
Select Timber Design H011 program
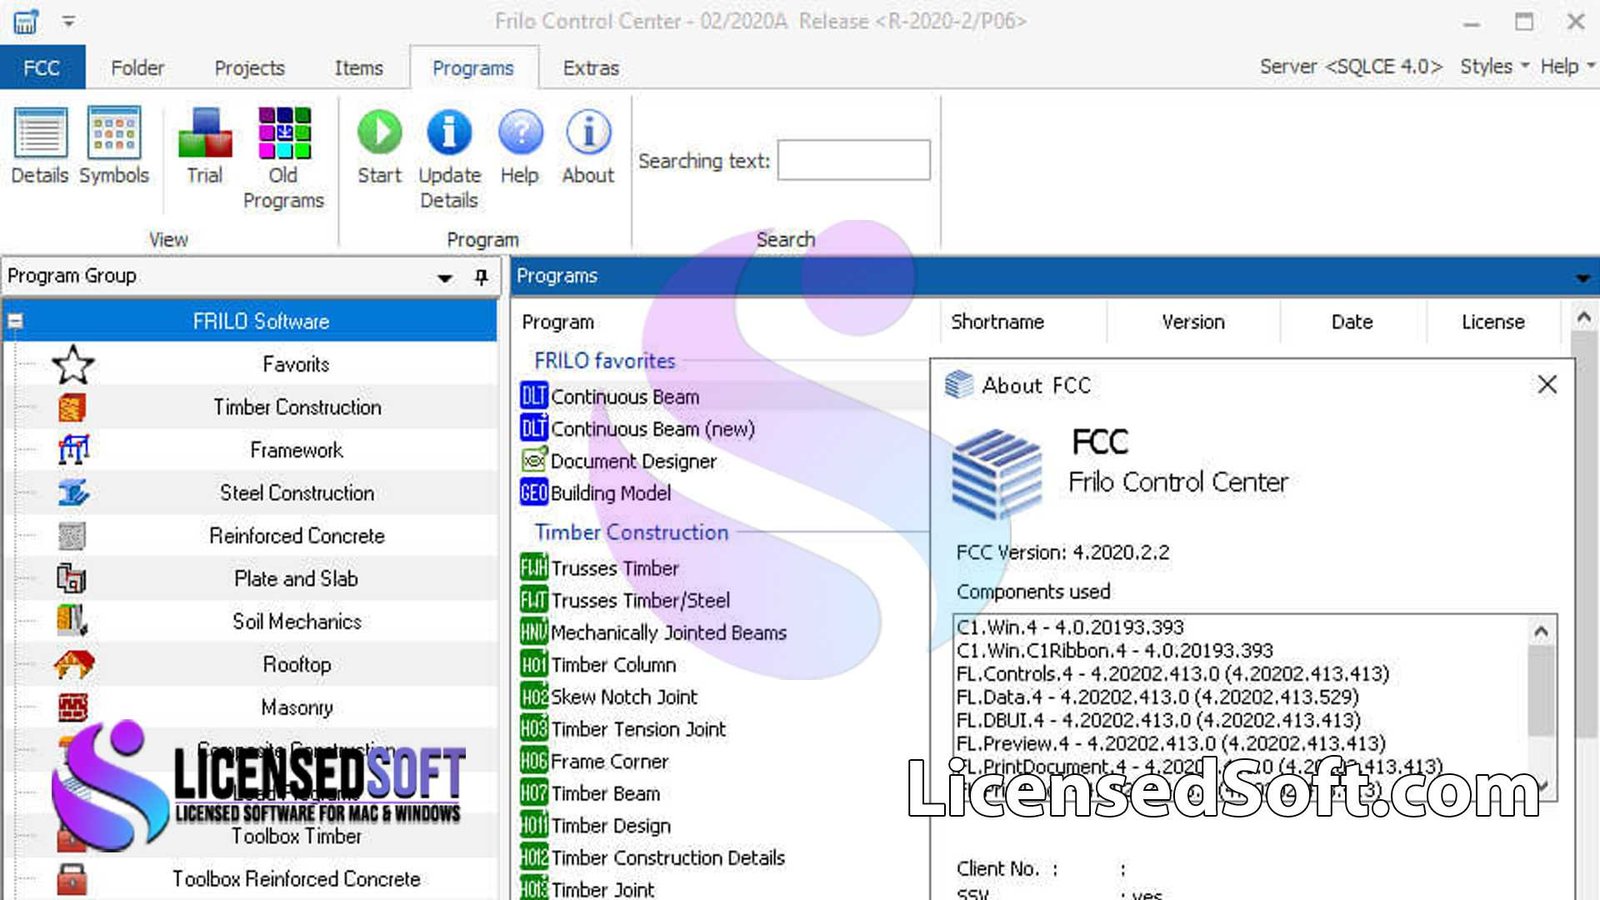596,825
